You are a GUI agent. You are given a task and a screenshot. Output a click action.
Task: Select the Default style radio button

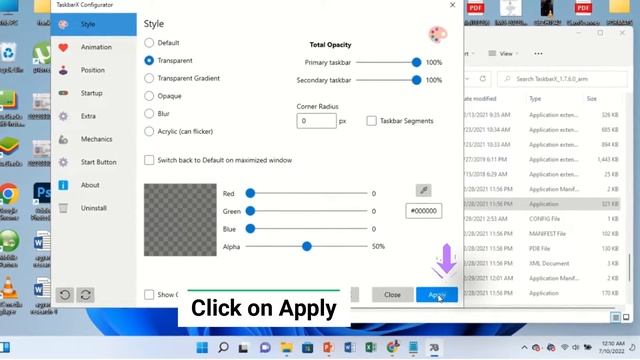(149, 43)
